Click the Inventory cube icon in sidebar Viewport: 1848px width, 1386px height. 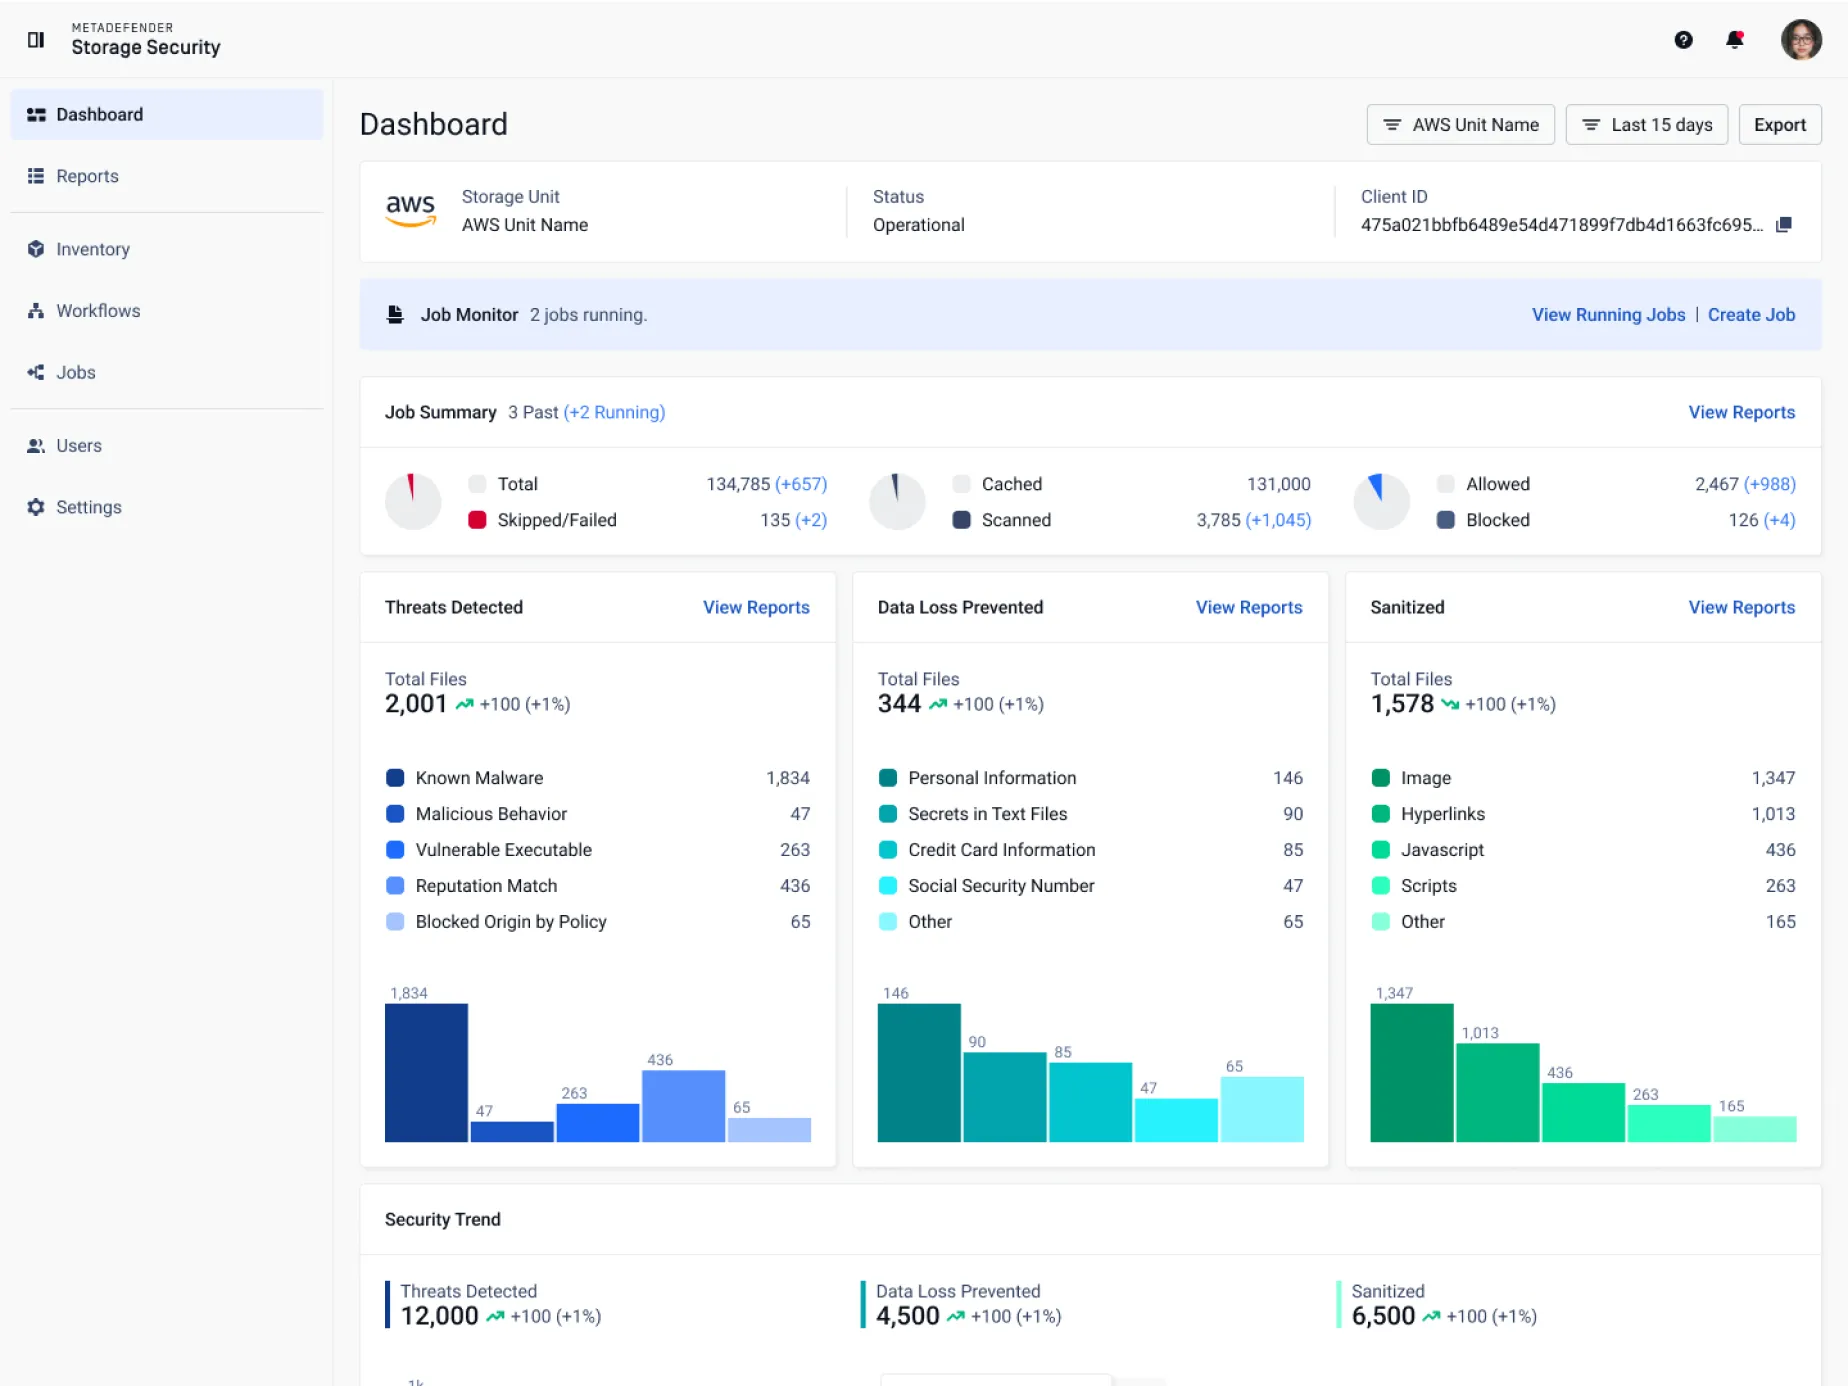click(x=36, y=249)
